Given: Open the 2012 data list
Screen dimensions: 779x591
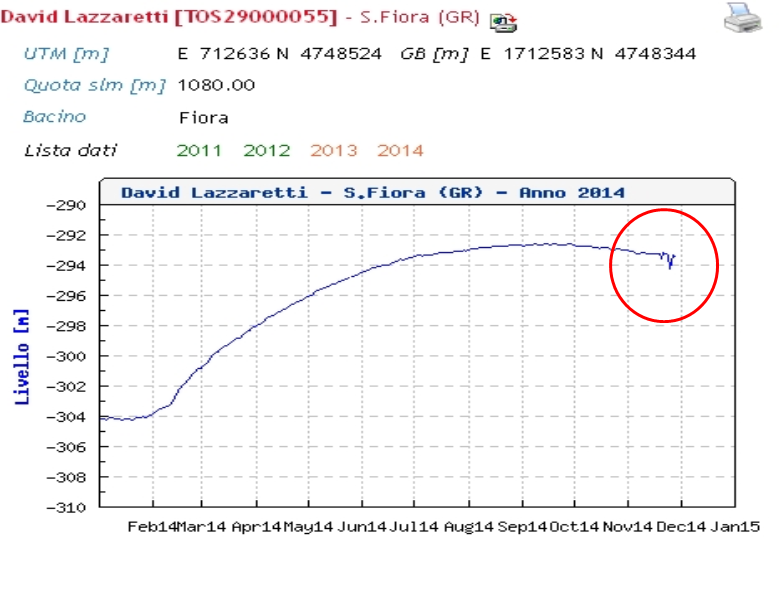Looking at the screenshot, I should coord(266,151).
